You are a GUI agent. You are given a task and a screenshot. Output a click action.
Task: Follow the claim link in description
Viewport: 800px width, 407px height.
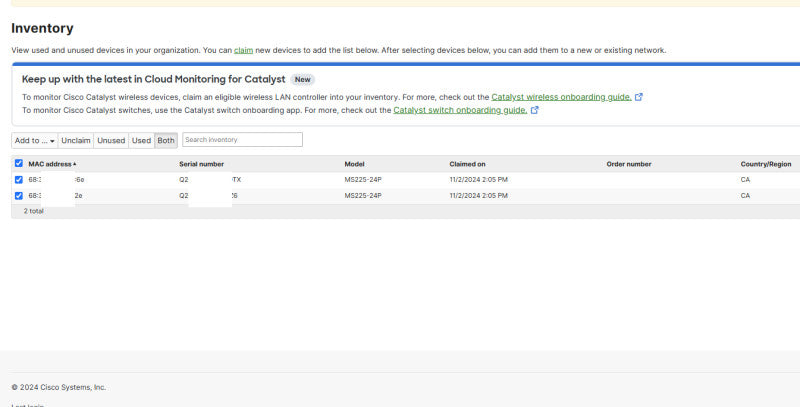point(243,50)
